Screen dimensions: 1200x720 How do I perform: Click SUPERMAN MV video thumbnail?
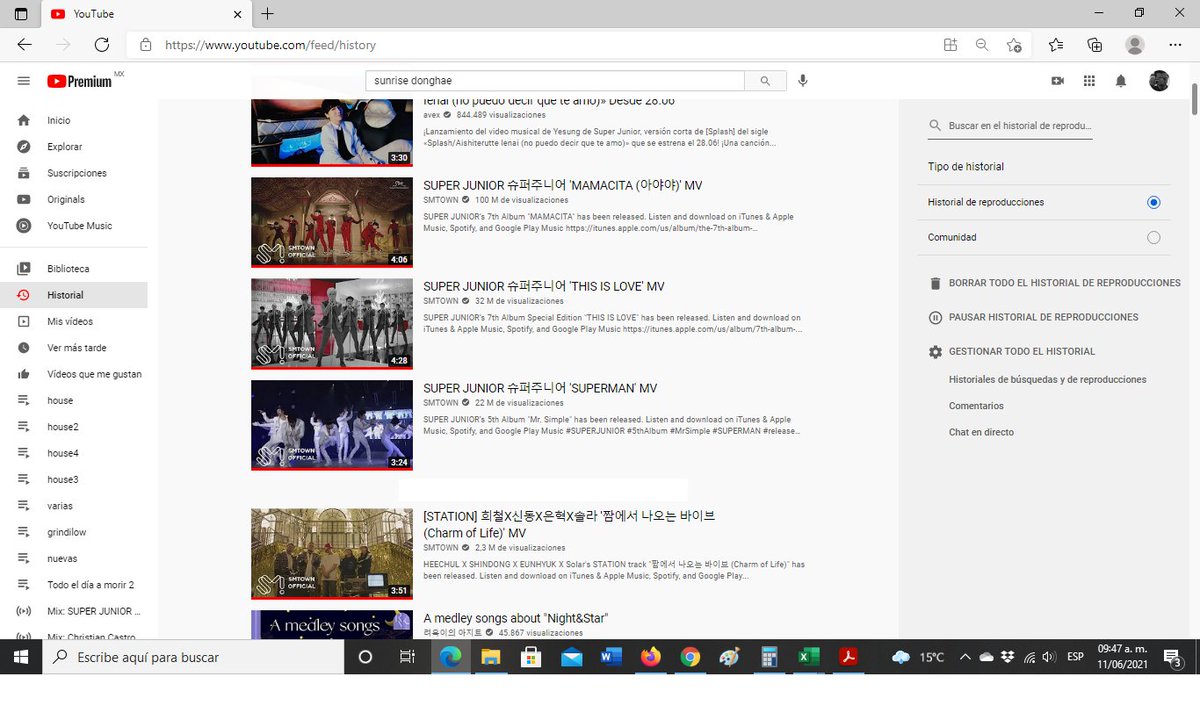332,425
